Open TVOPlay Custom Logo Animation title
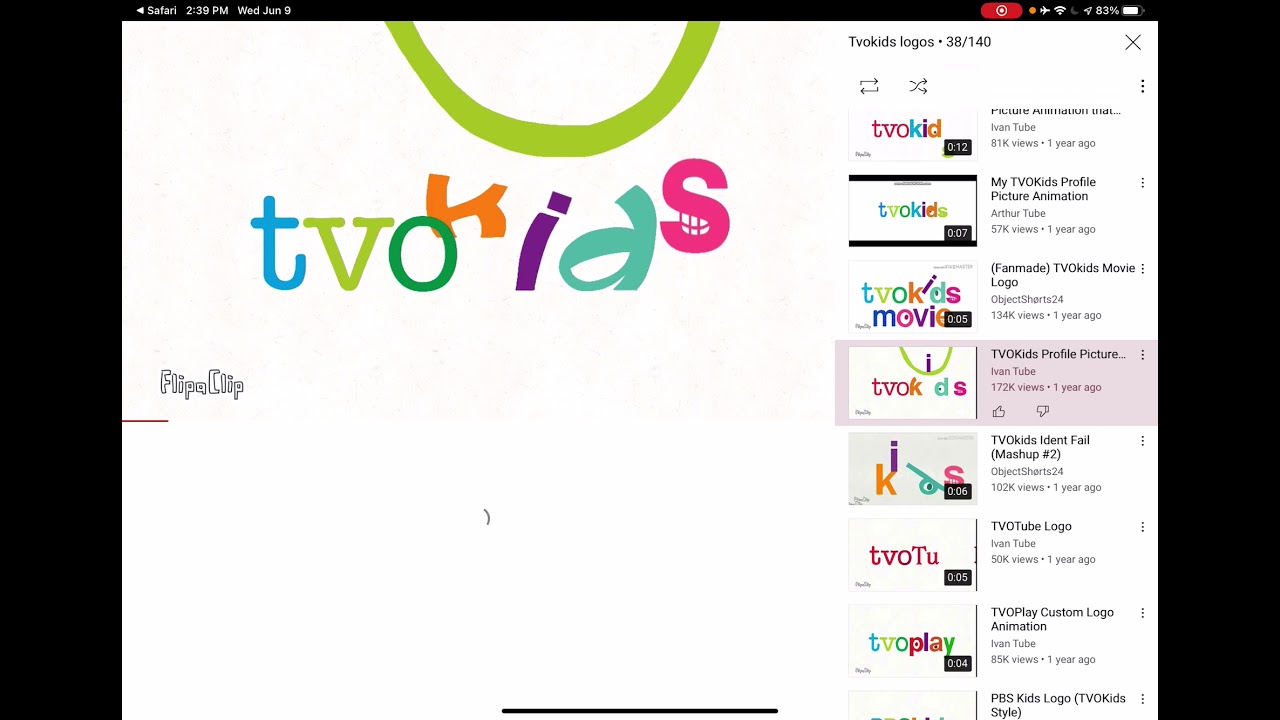The image size is (1280, 720). 1052,619
